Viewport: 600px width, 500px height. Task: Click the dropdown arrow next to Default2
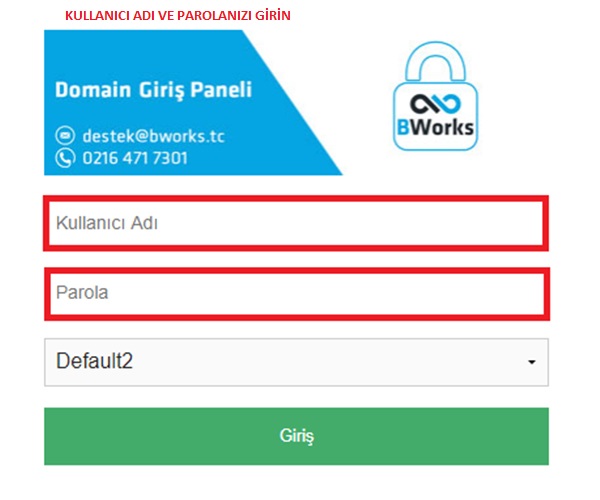point(532,362)
